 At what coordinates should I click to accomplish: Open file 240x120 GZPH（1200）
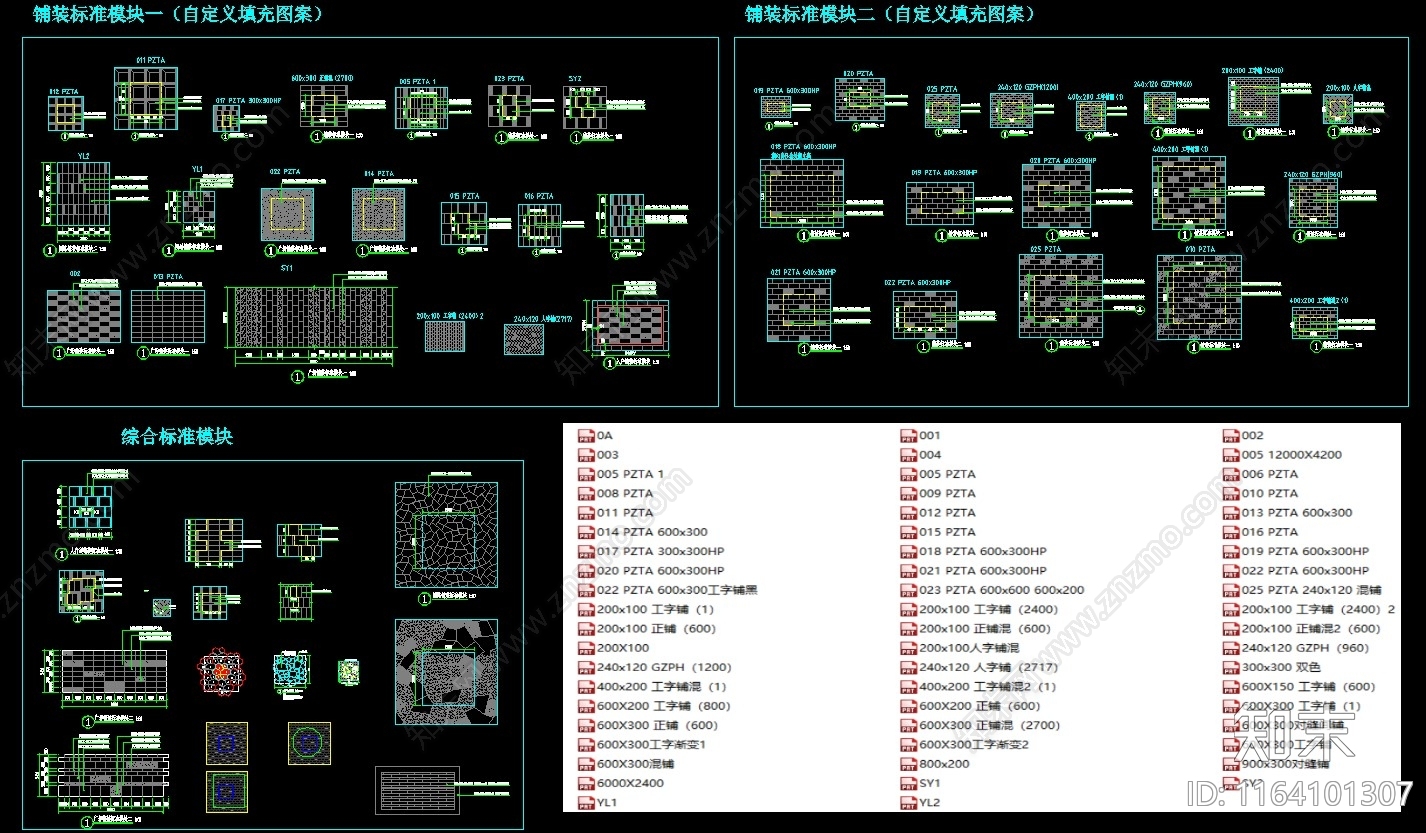pos(655,667)
